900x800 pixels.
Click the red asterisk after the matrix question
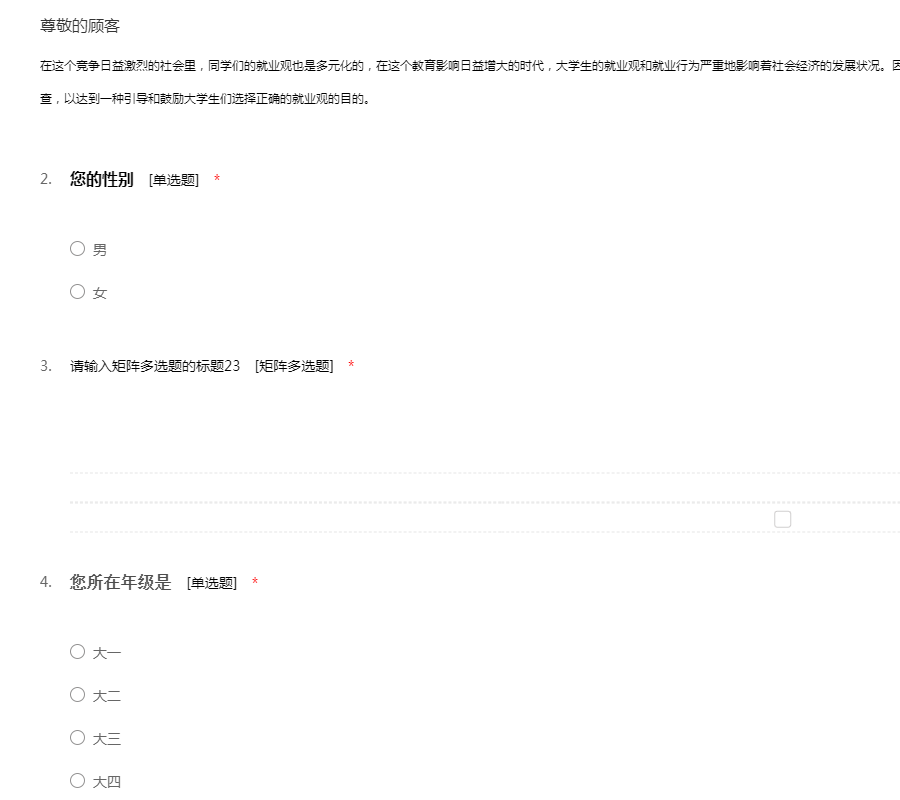pyautogui.click(x=351, y=366)
